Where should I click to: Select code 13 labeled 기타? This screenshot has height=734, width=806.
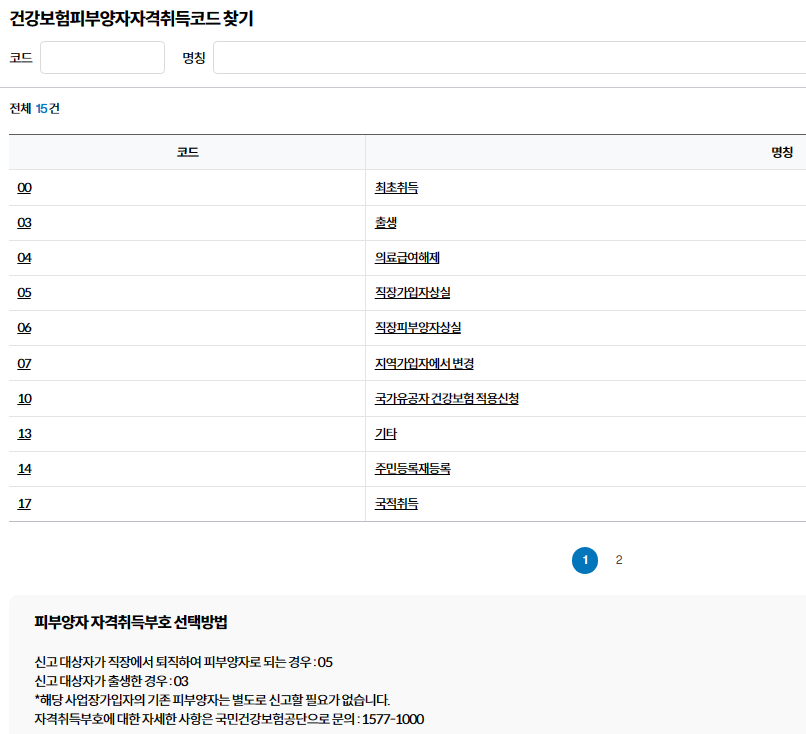pyautogui.click(x=22, y=433)
